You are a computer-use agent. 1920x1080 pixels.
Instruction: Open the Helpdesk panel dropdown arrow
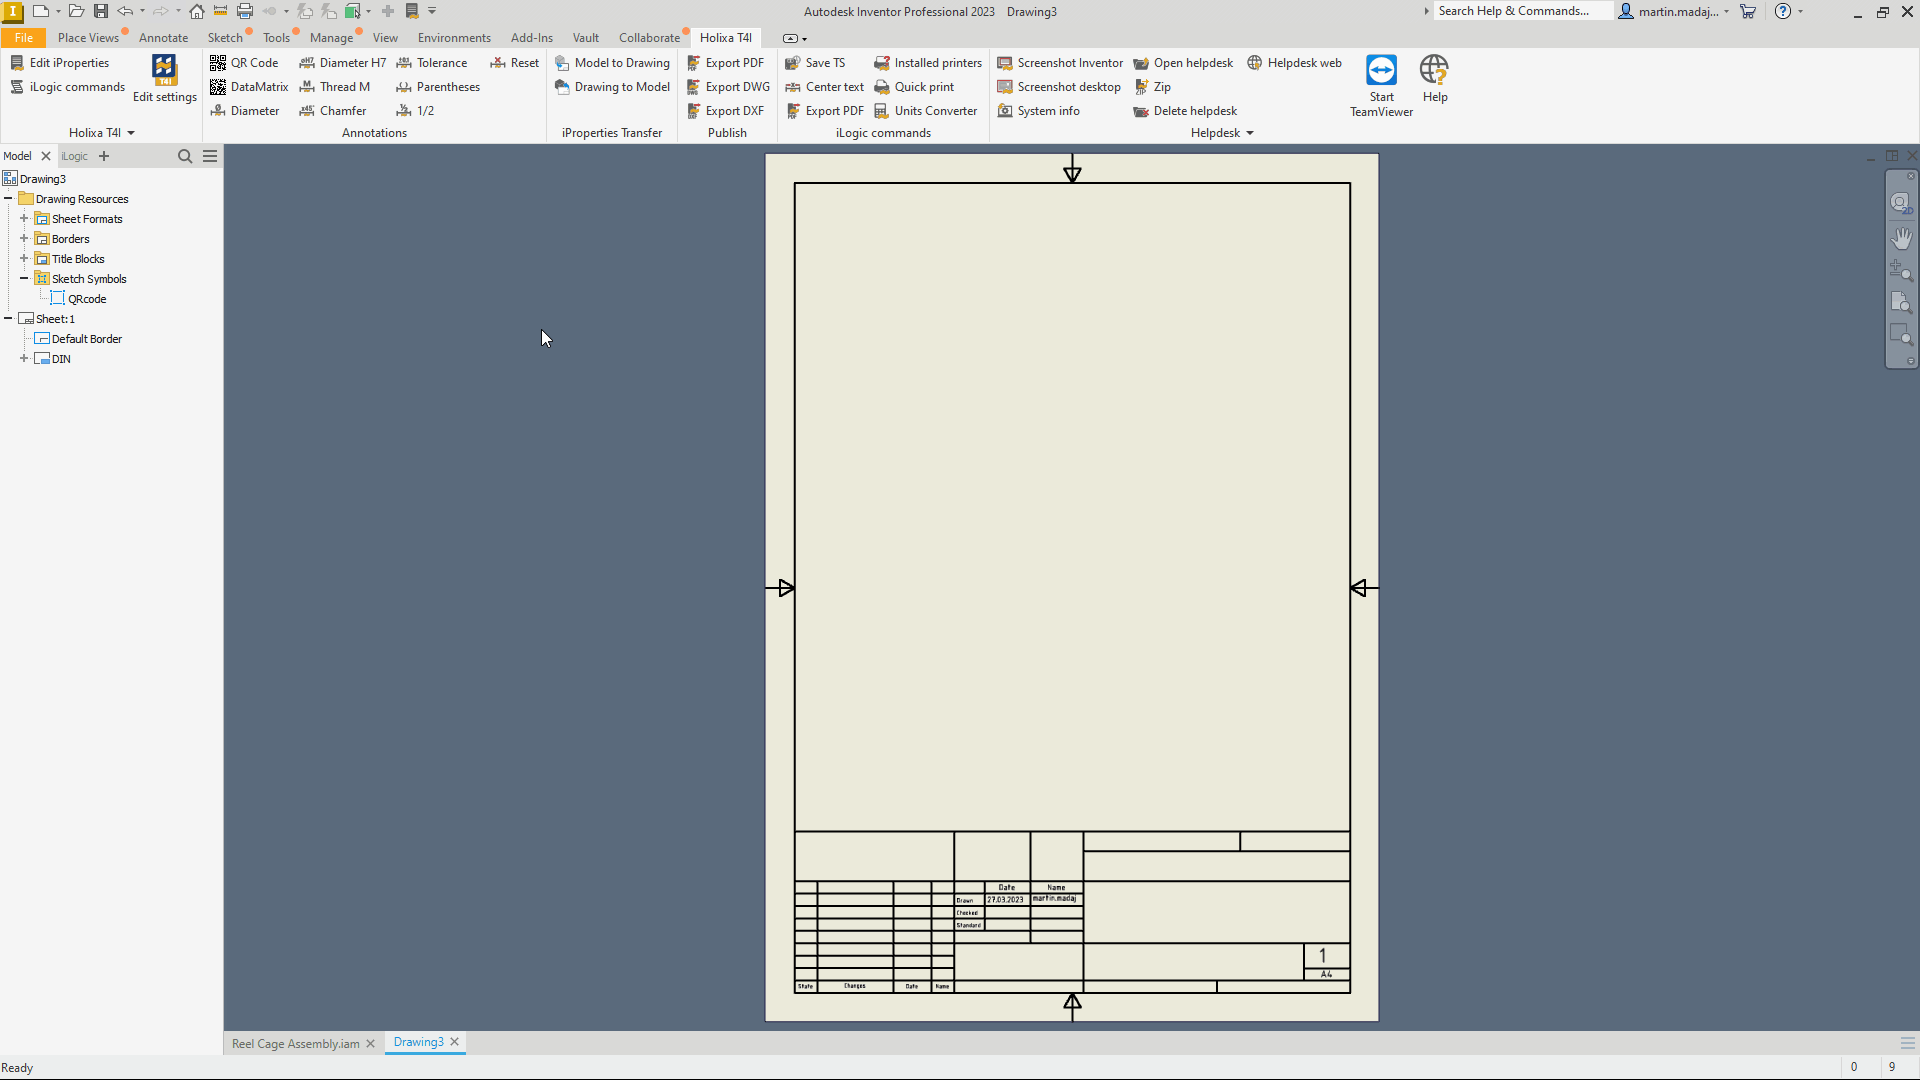pyautogui.click(x=1250, y=133)
